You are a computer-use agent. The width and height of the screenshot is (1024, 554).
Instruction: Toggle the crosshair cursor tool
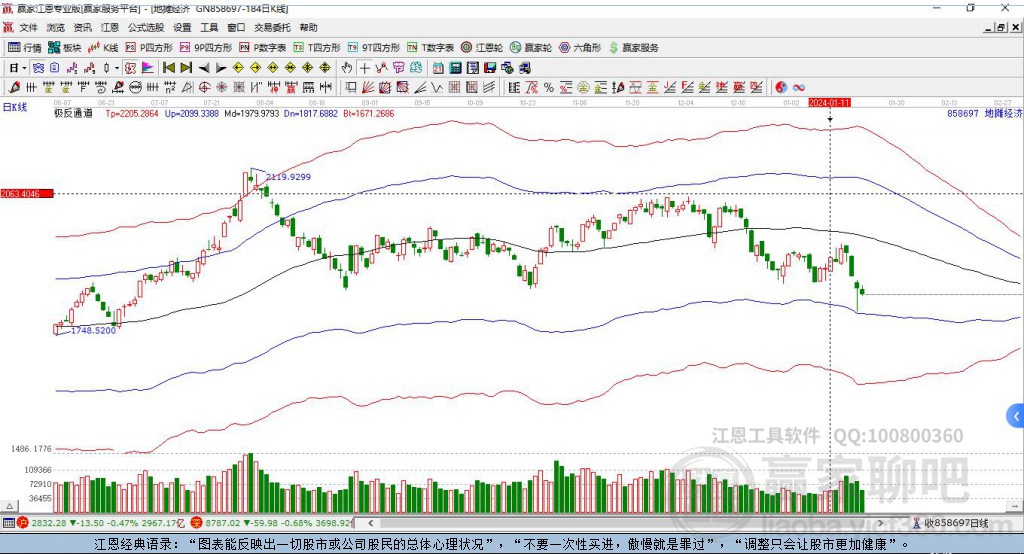(x=364, y=68)
